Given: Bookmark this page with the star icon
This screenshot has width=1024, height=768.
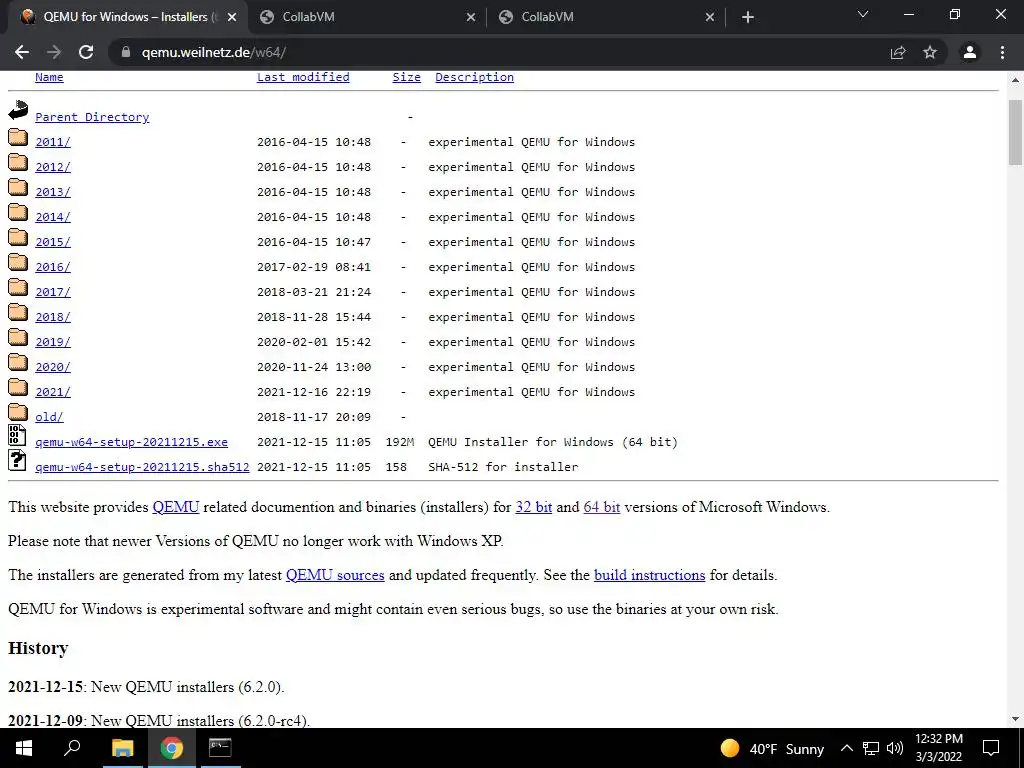Looking at the screenshot, I should (930, 52).
